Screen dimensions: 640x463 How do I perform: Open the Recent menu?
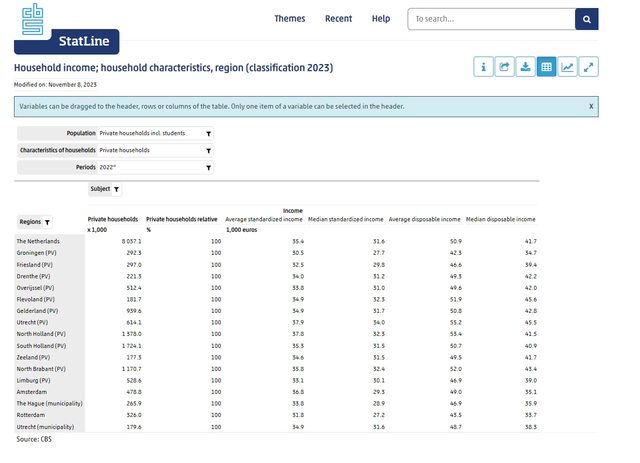[338, 19]
